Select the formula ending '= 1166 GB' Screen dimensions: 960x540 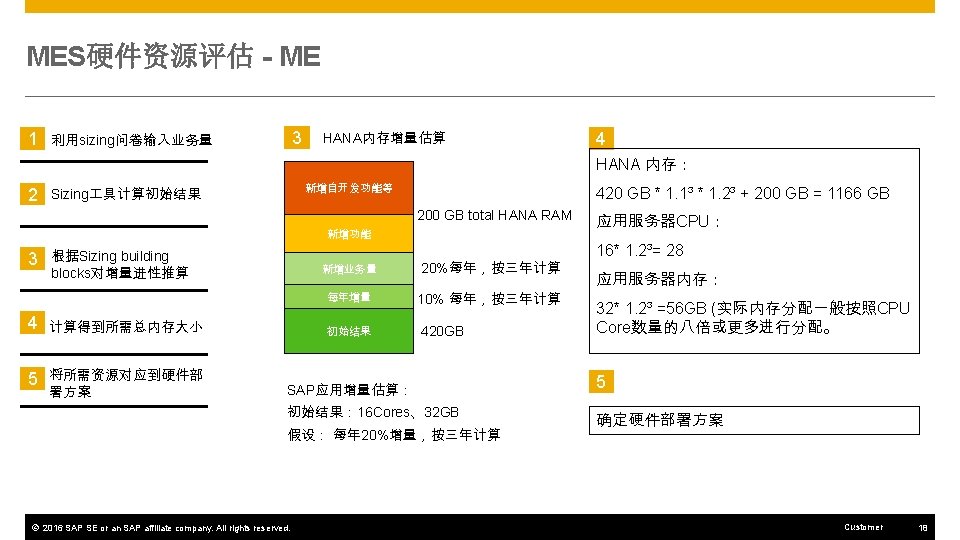coord(743,193)
